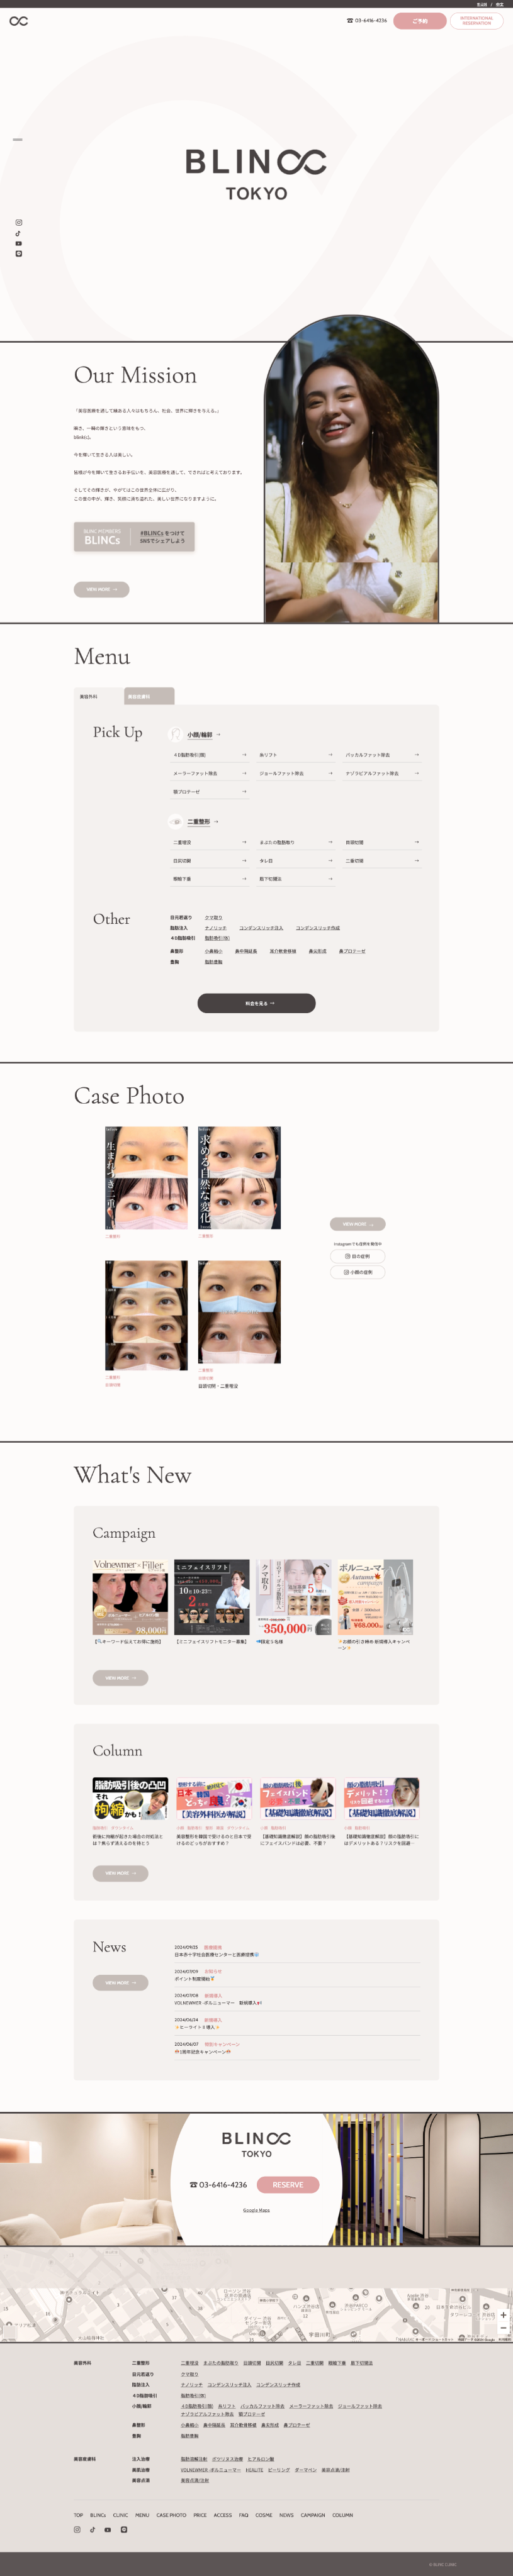Image resolution: width=513 pixels, height=2576 pixels.
Task: Click the footer YouTube icon
Action: click(x=108, y=2529)
